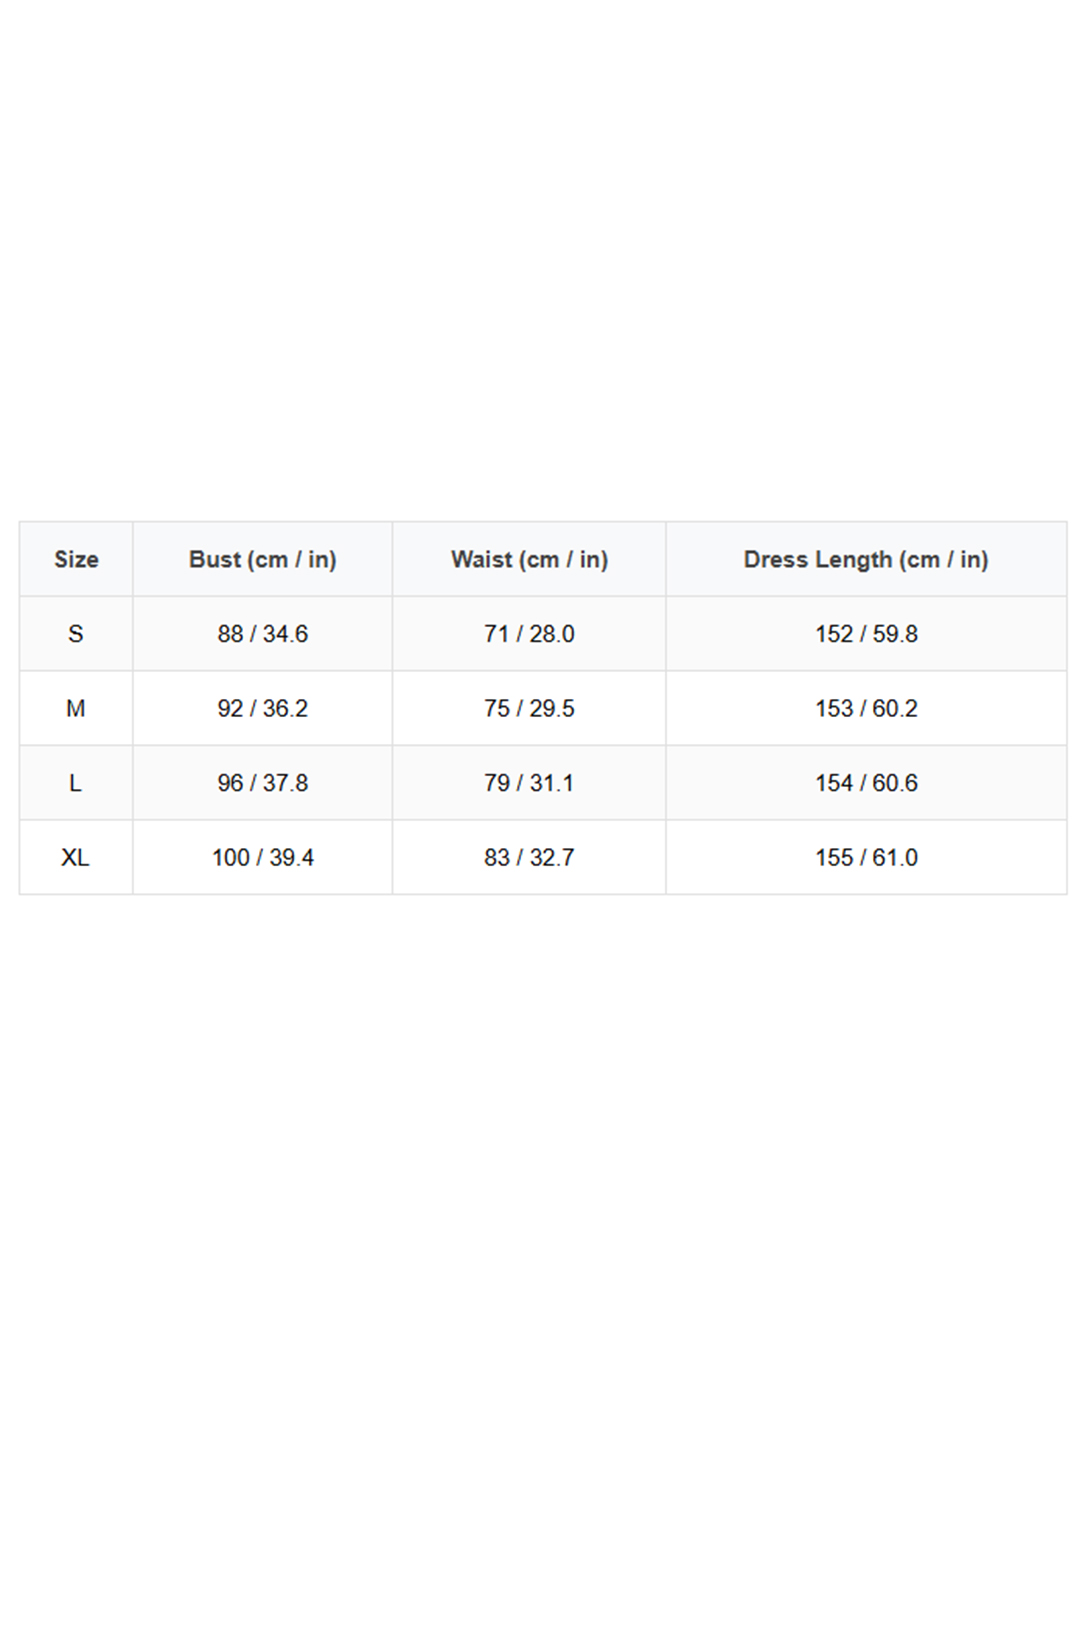Click waist value 71 / 28.0

click(x=529, y=634)
